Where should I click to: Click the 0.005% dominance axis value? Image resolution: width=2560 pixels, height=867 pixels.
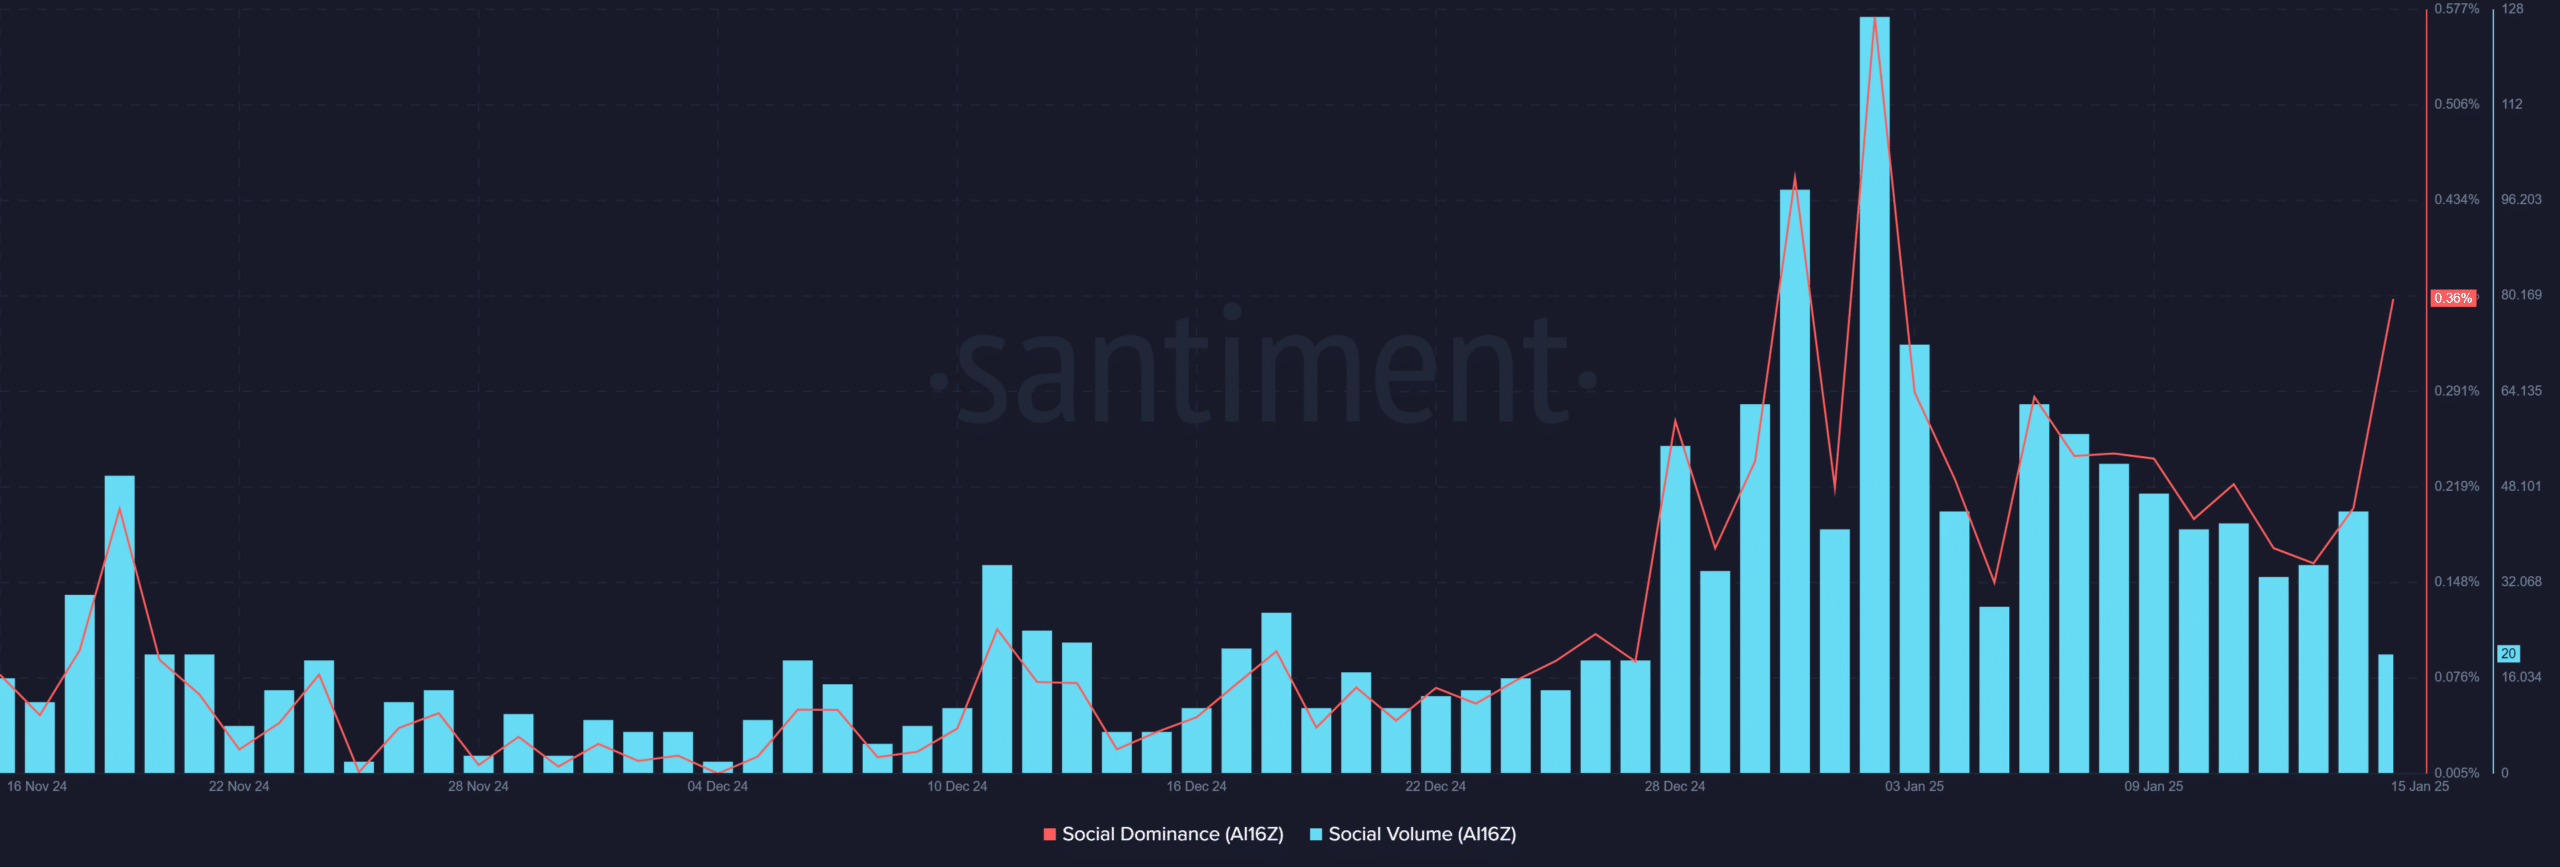[x=2457, y=773]
